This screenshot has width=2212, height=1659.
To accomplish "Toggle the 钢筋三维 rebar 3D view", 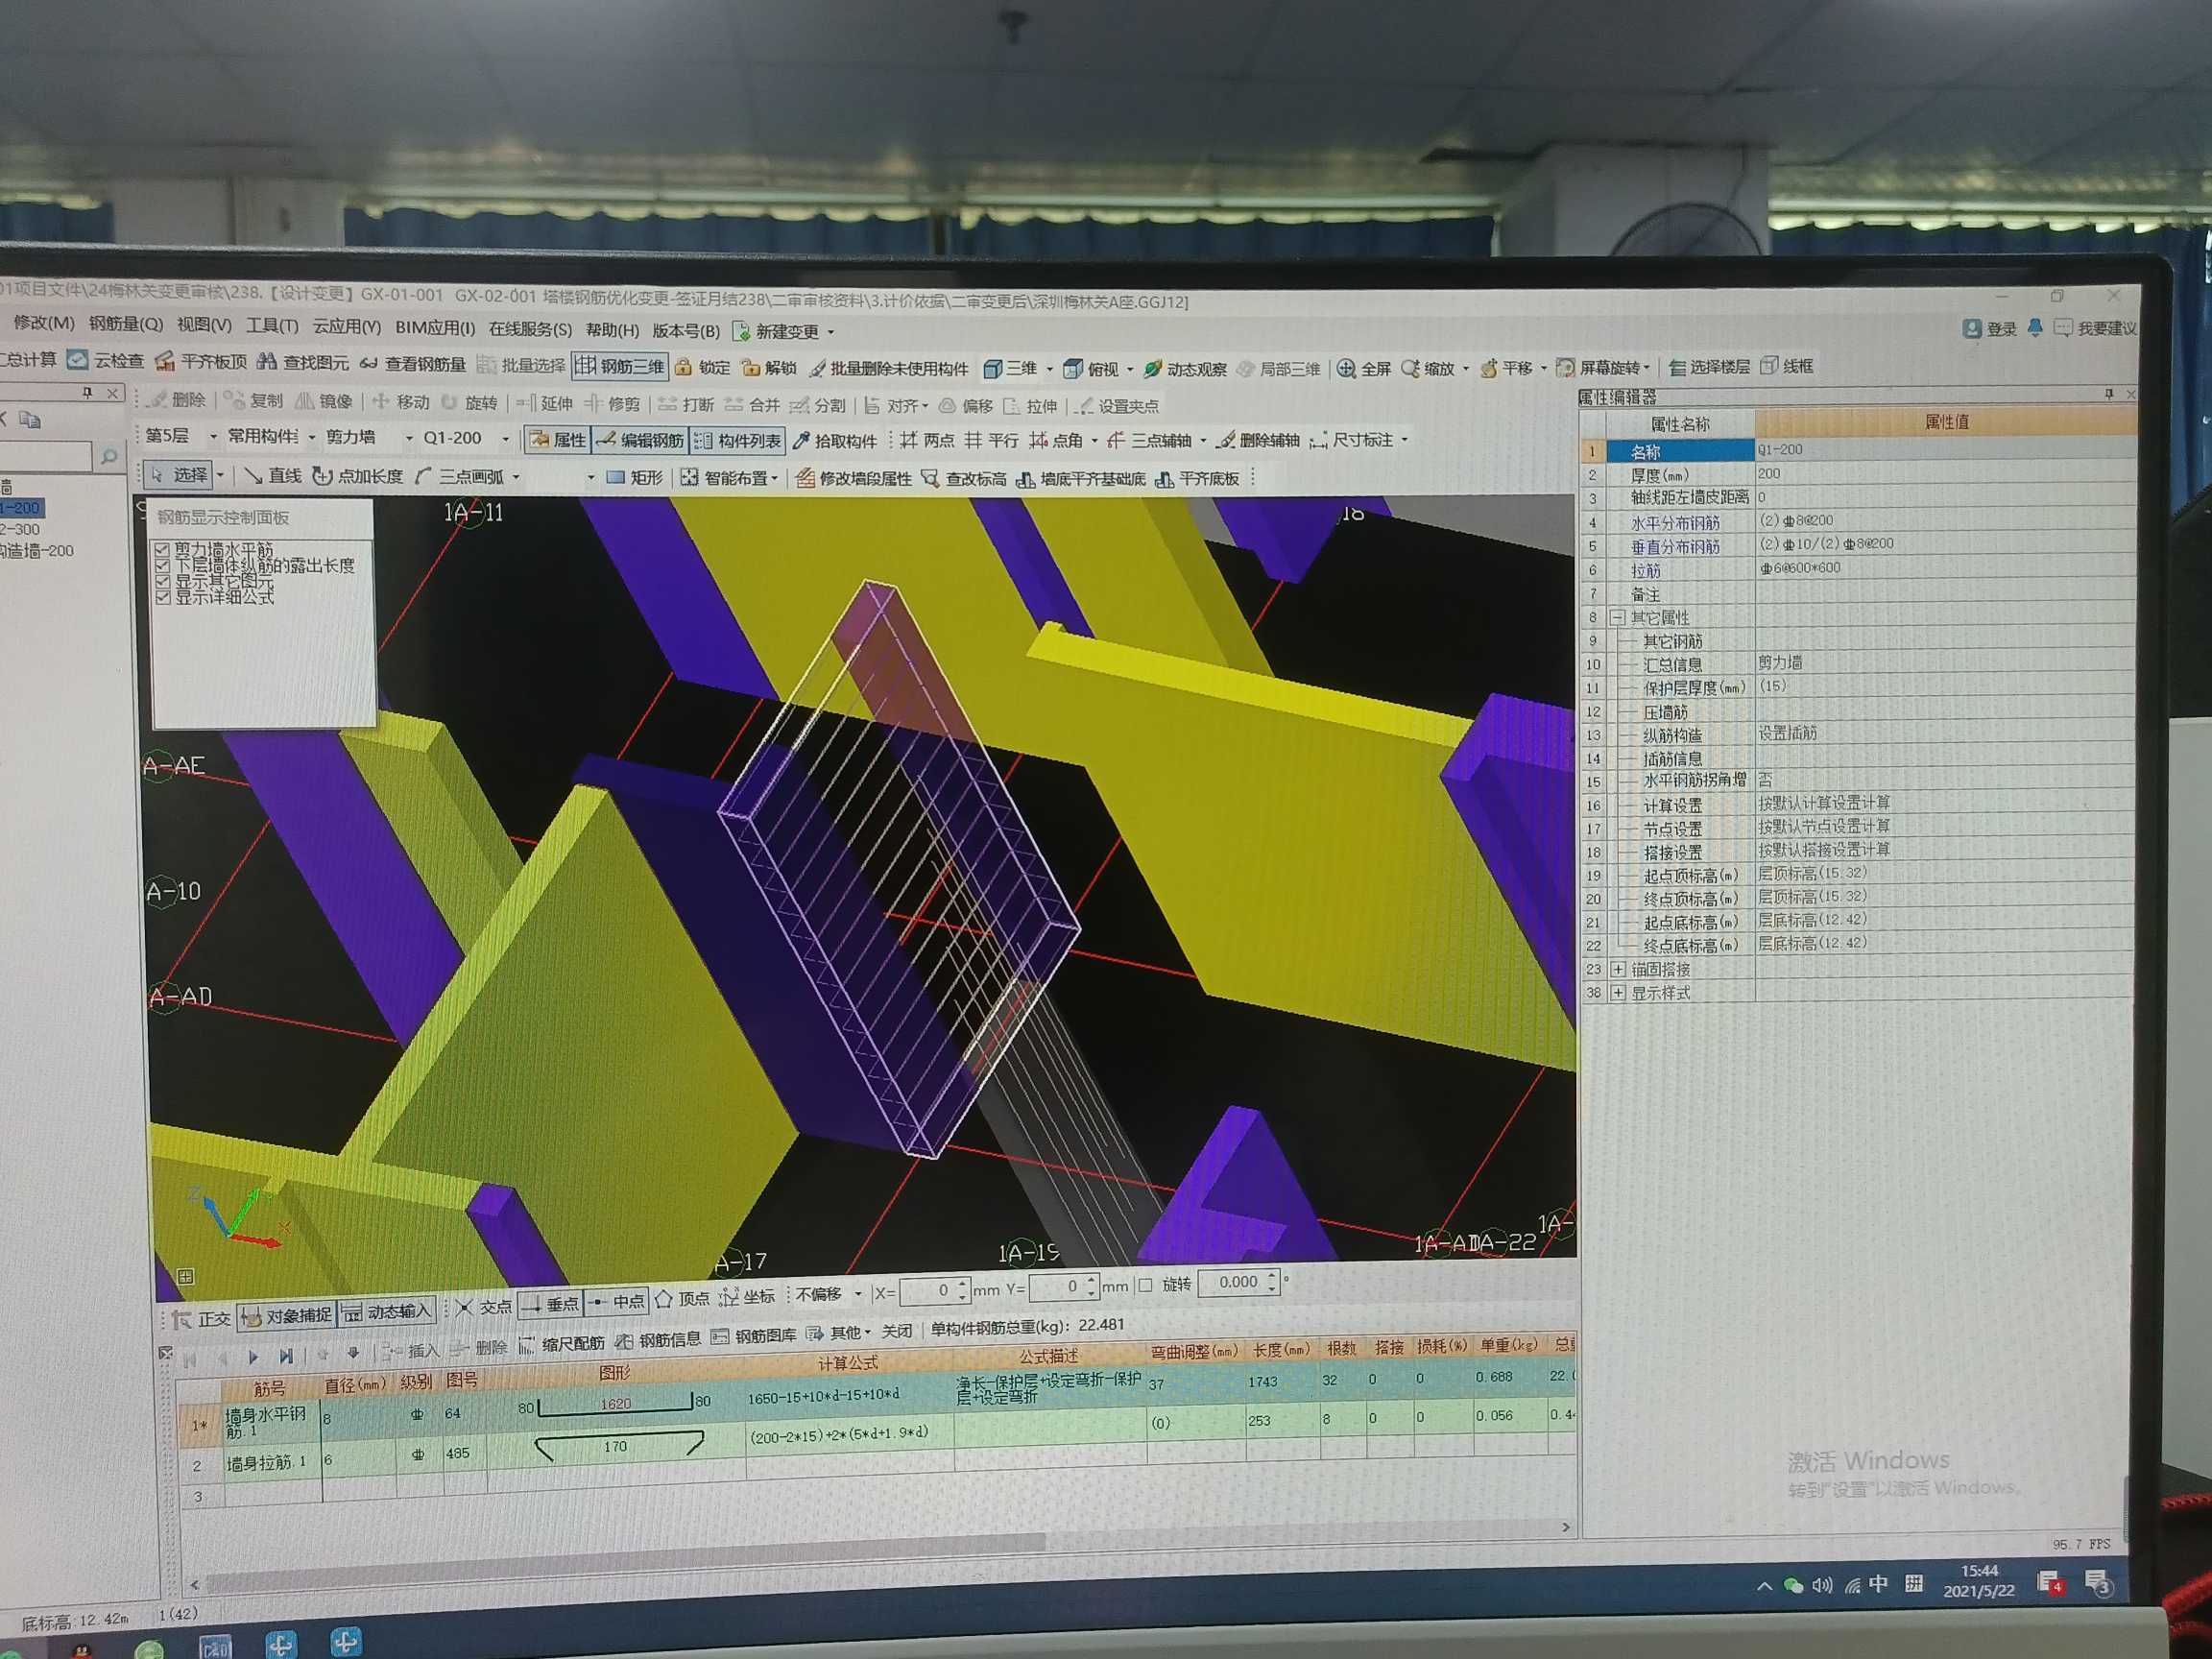I will point(619,366).
